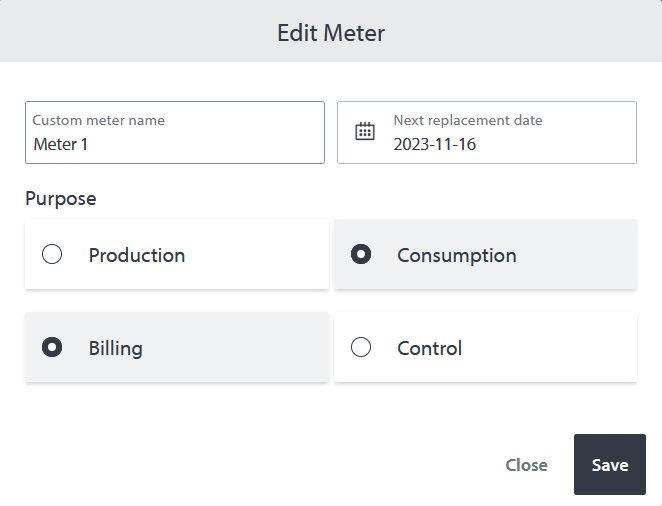
Task: Click the 'Production' label text
Action: point(137,255)
